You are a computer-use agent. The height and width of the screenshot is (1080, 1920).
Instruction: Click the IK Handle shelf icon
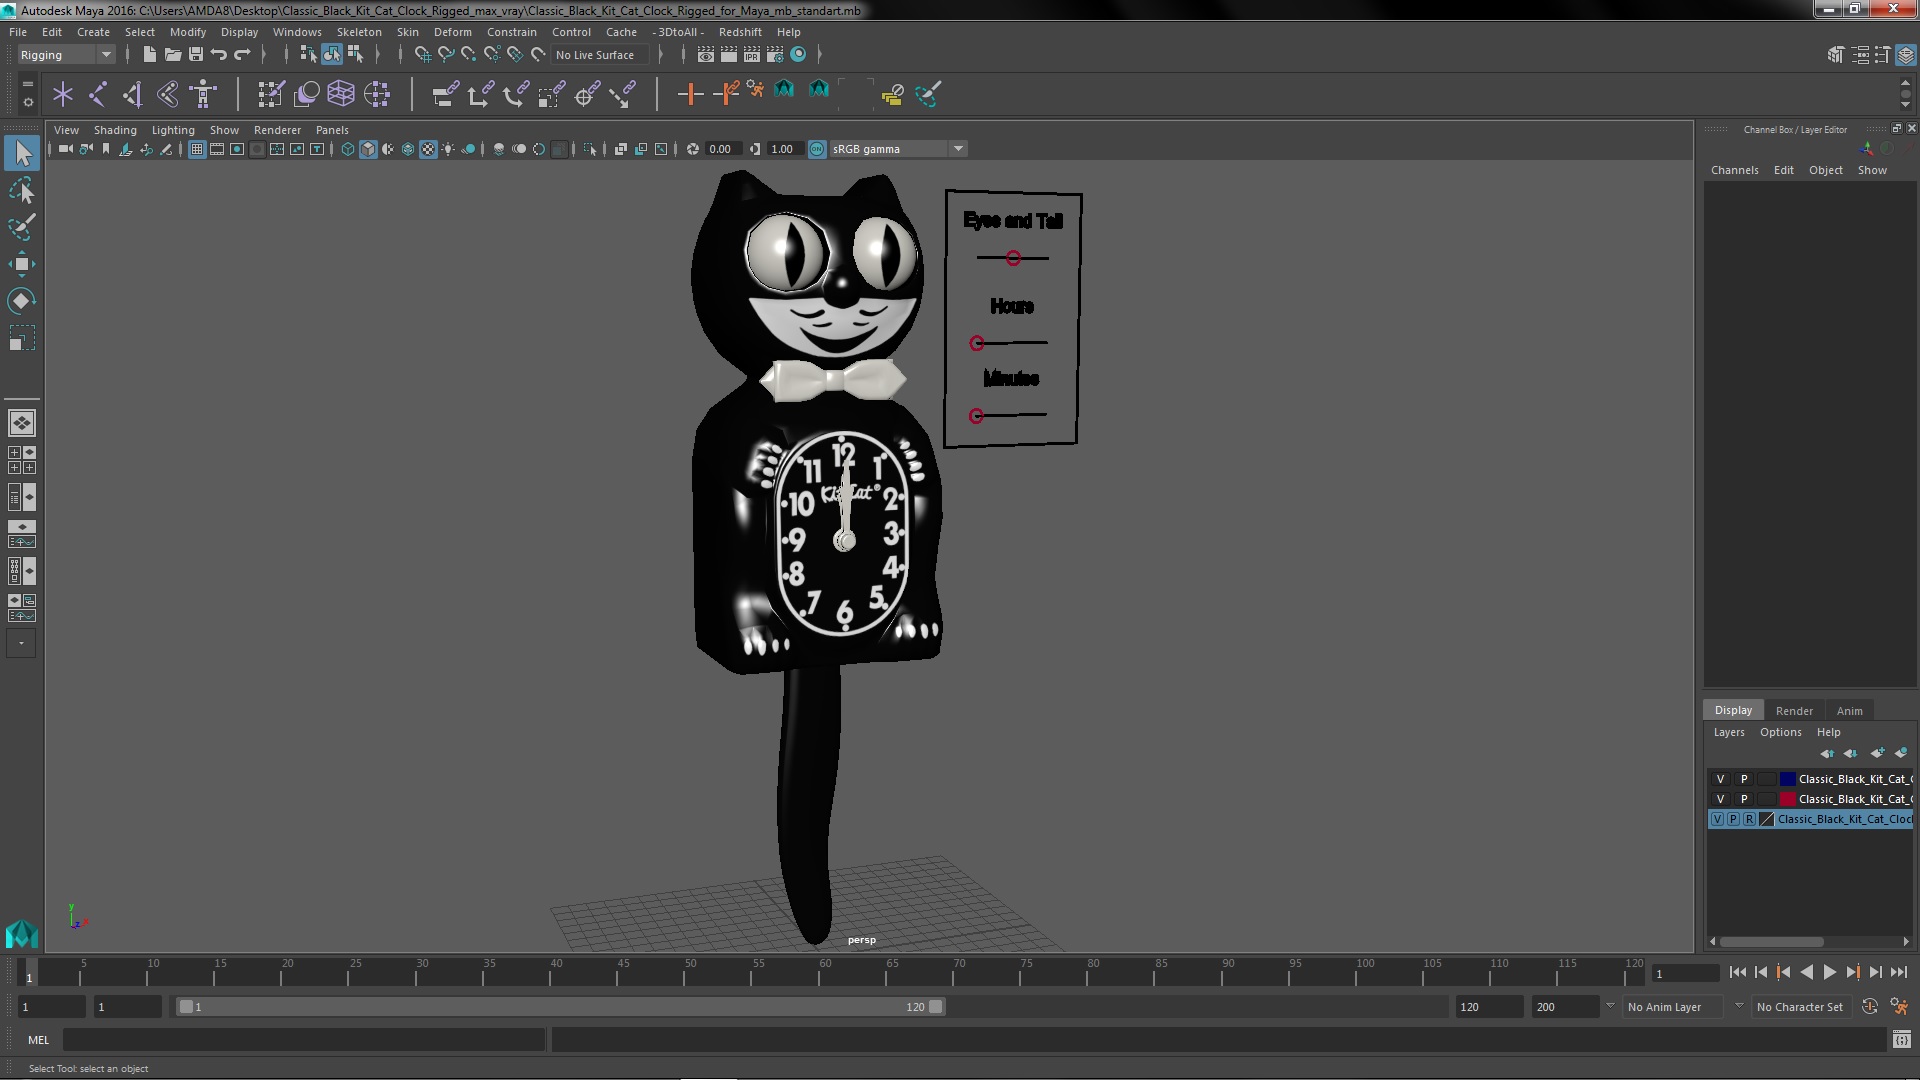(x=133, y=94)
